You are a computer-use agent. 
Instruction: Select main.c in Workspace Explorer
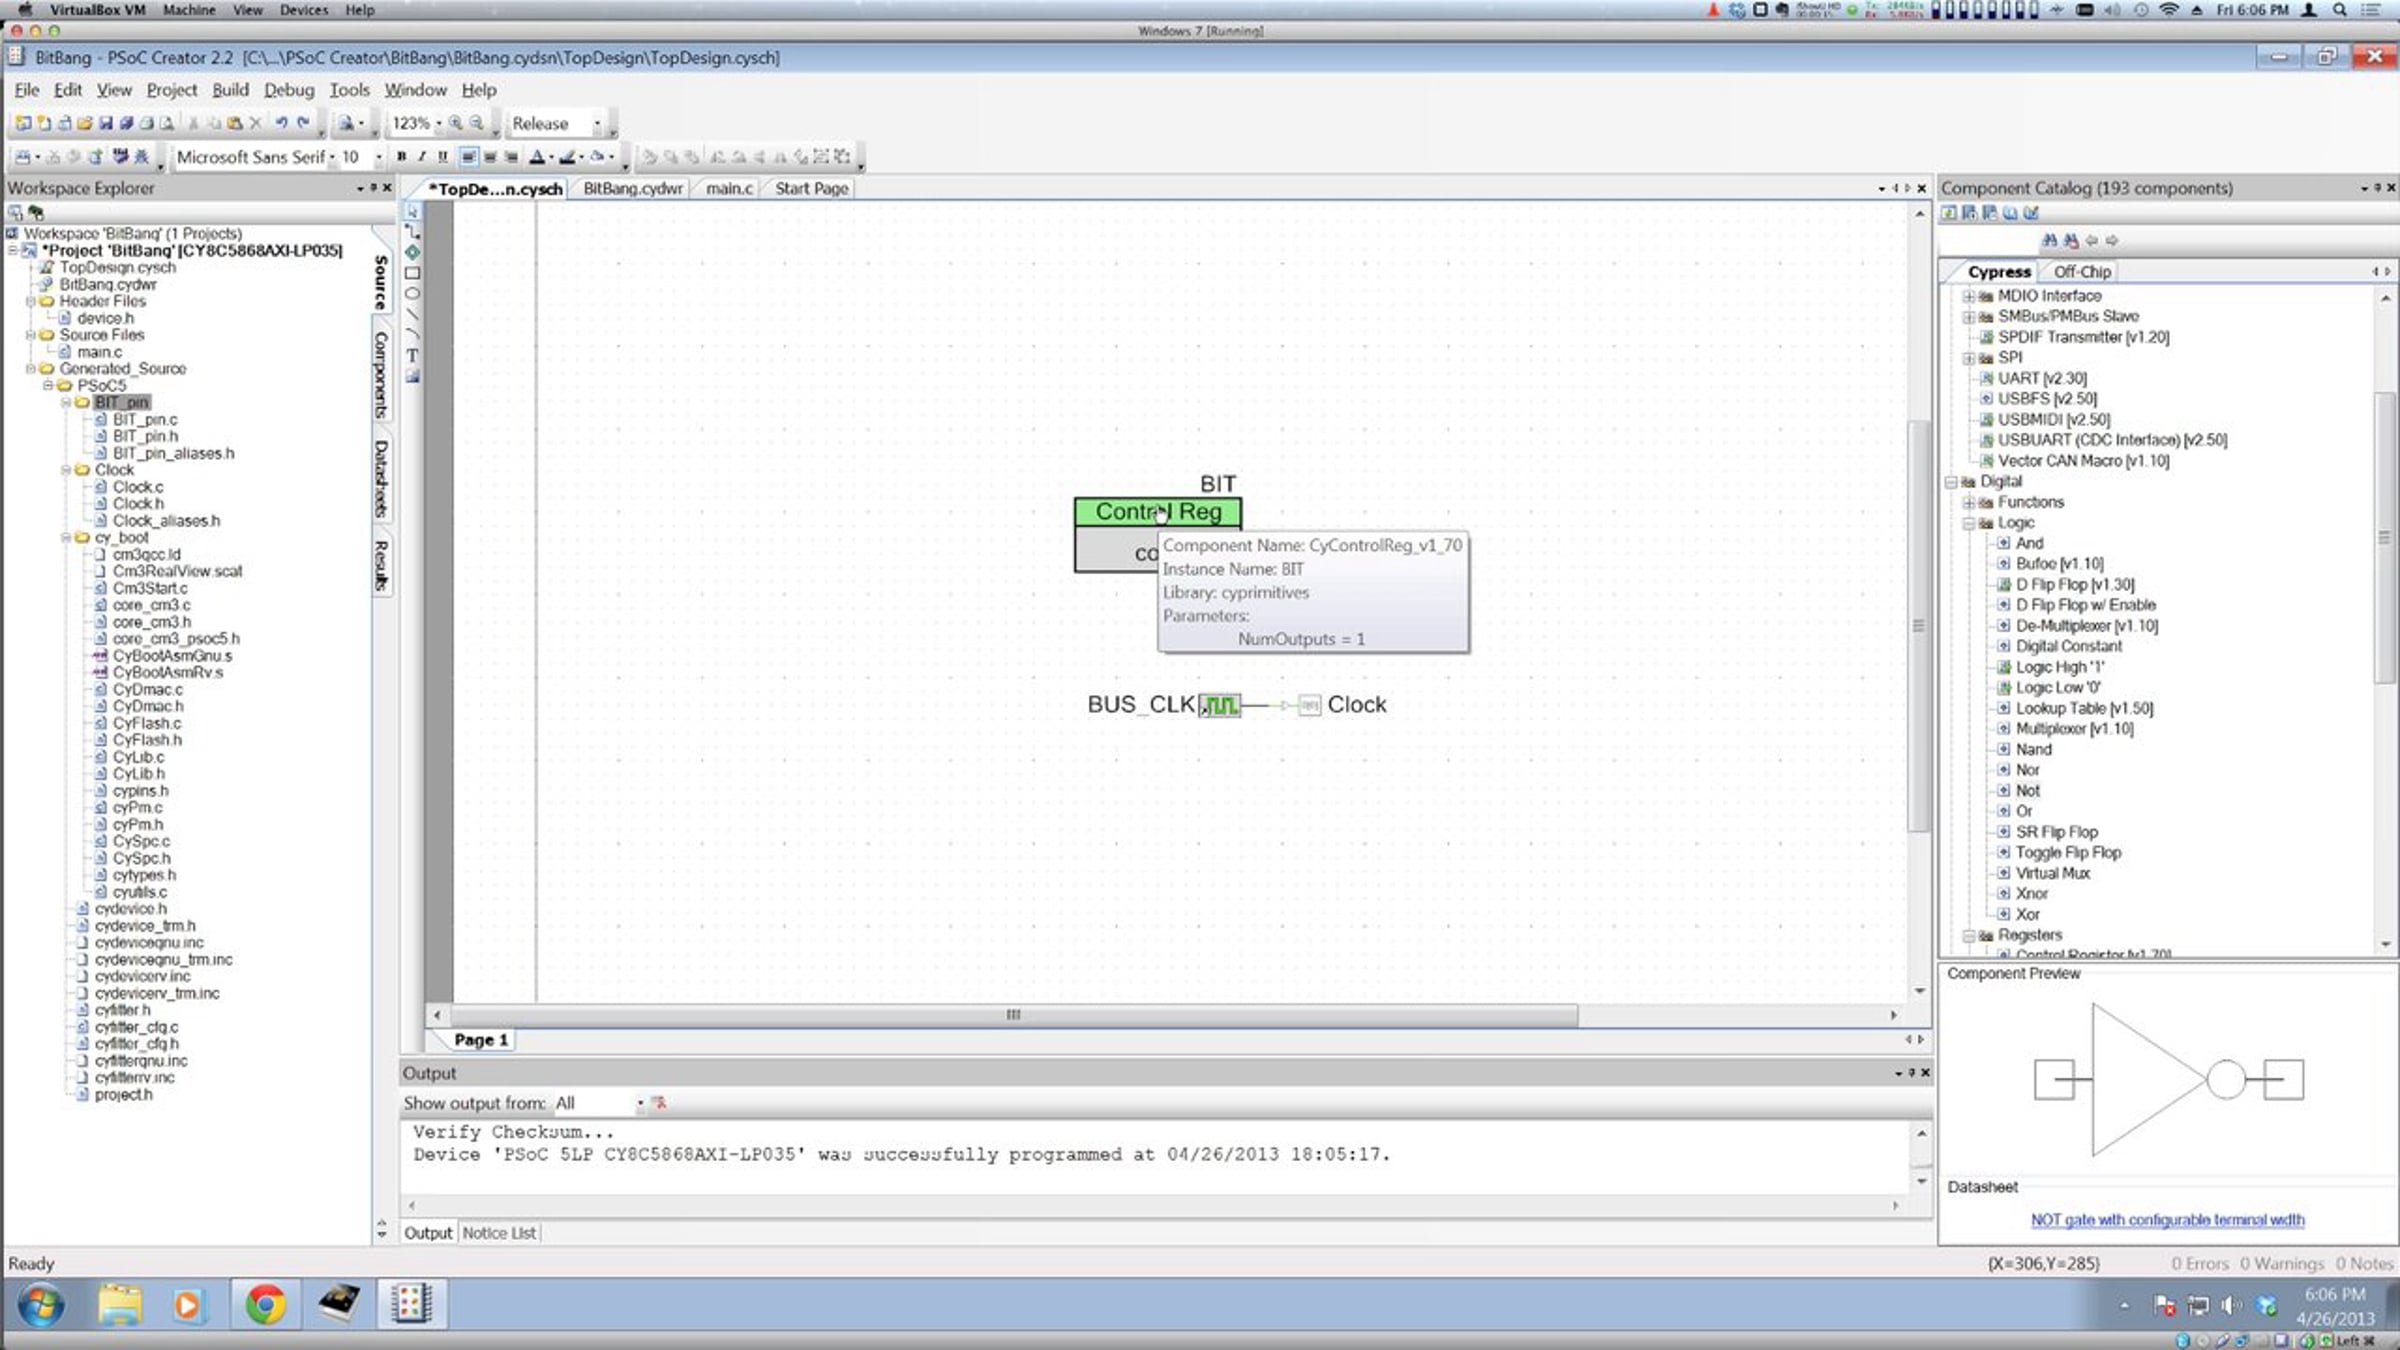[x=99, y=352]
